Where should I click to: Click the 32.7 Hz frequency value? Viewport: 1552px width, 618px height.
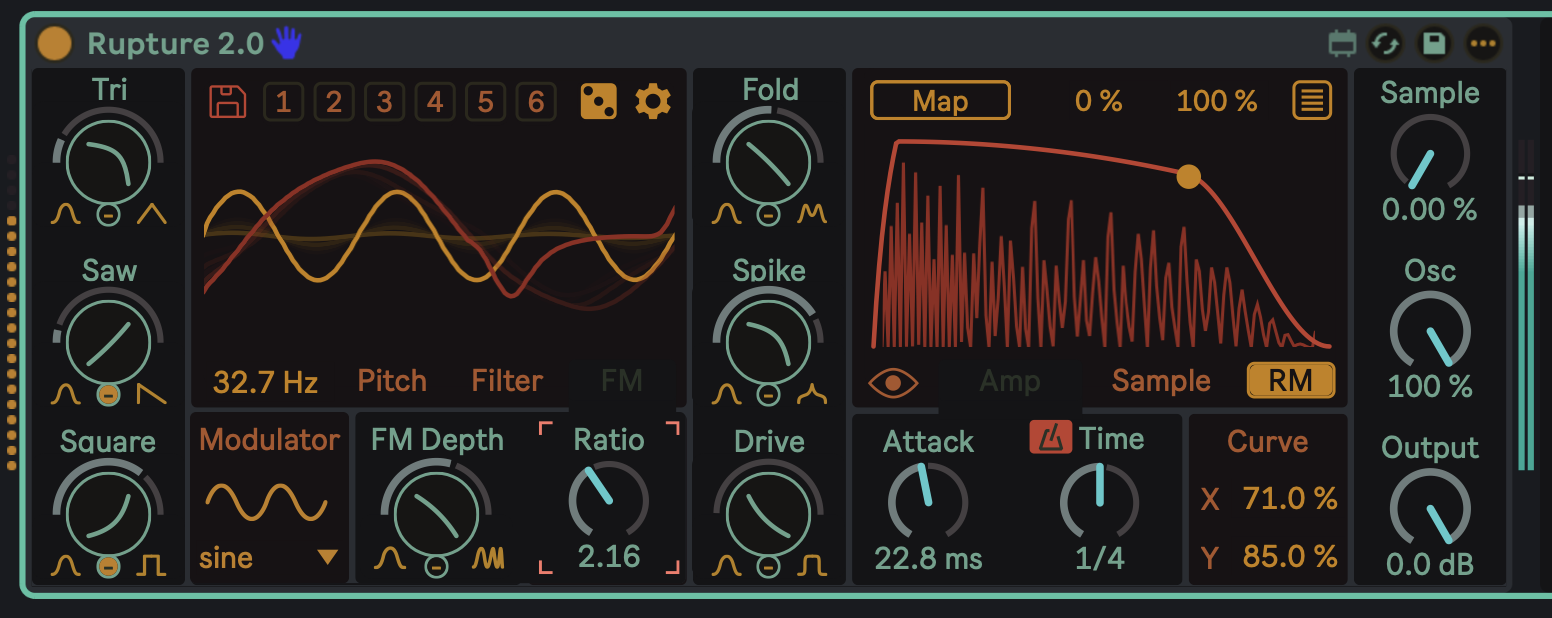pos(265,381)
